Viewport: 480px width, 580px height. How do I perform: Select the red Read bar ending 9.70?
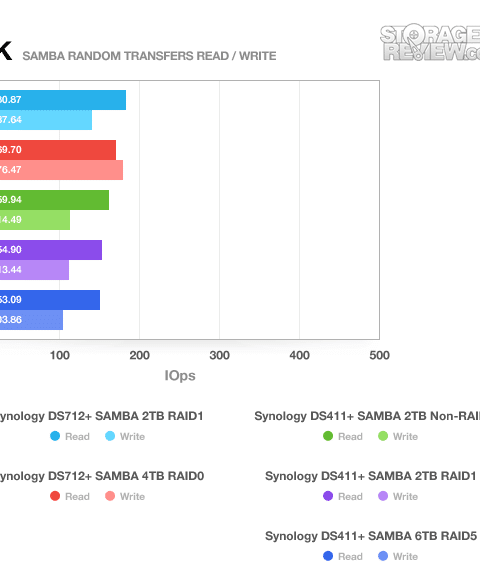[x=58, y=150]
